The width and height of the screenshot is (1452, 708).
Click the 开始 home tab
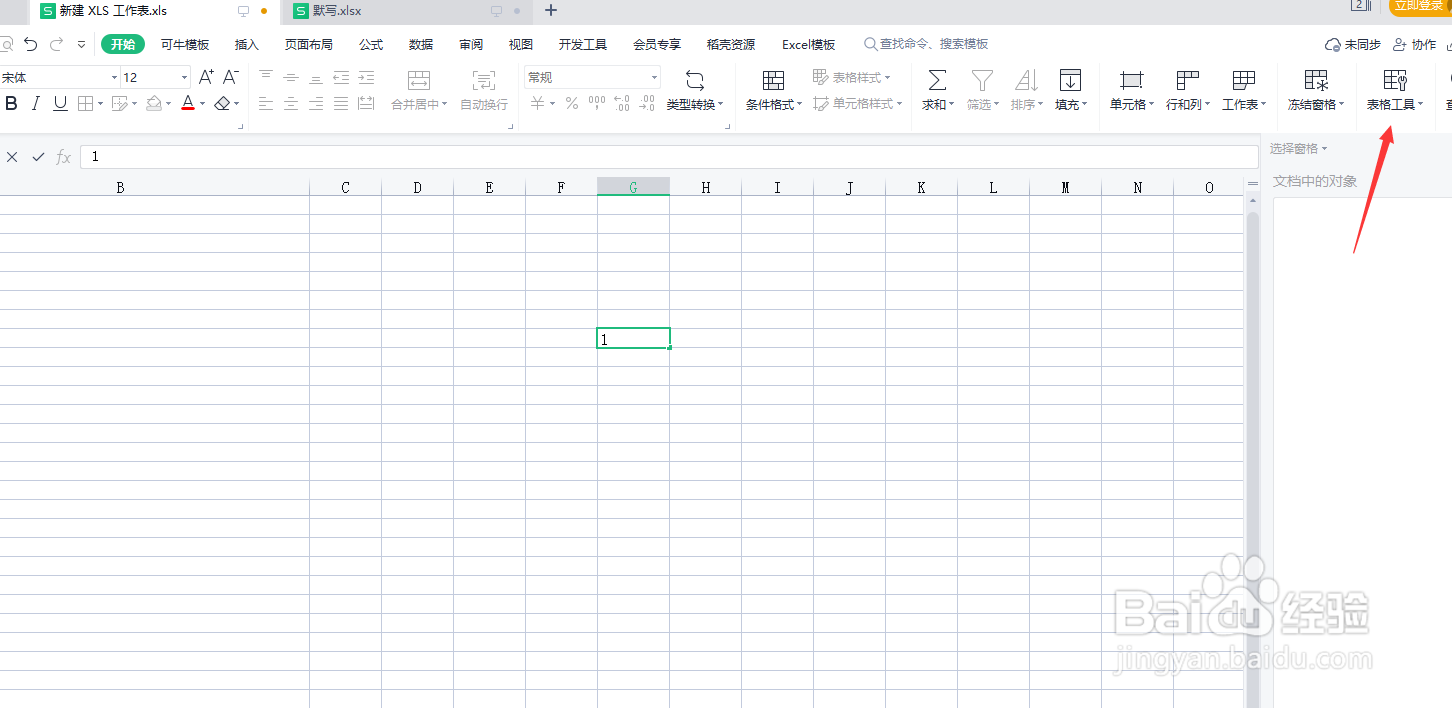(123, 44)
